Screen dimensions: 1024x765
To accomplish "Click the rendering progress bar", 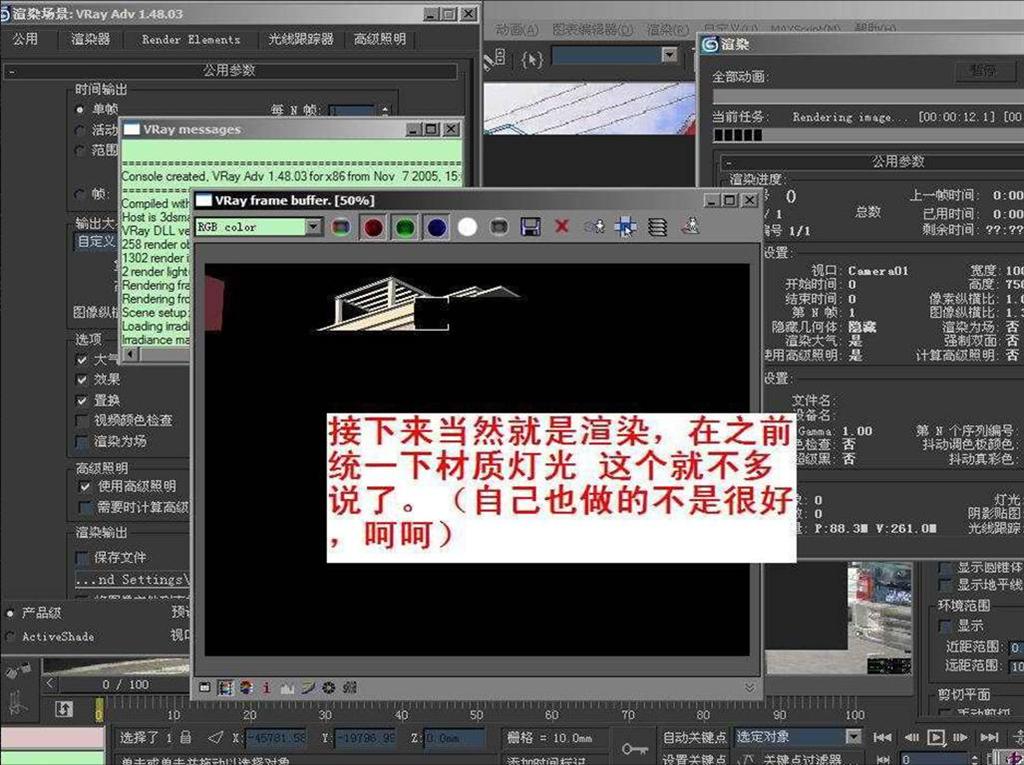I will (869, 135).
